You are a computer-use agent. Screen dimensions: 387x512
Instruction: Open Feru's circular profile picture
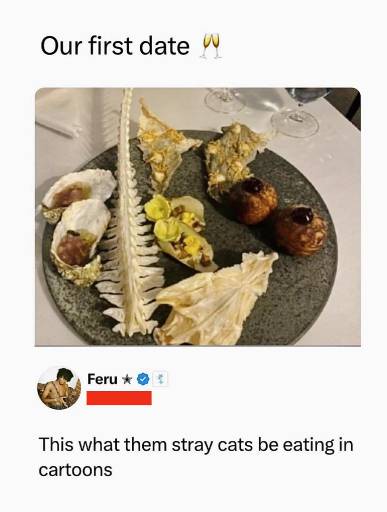[59, 388]
